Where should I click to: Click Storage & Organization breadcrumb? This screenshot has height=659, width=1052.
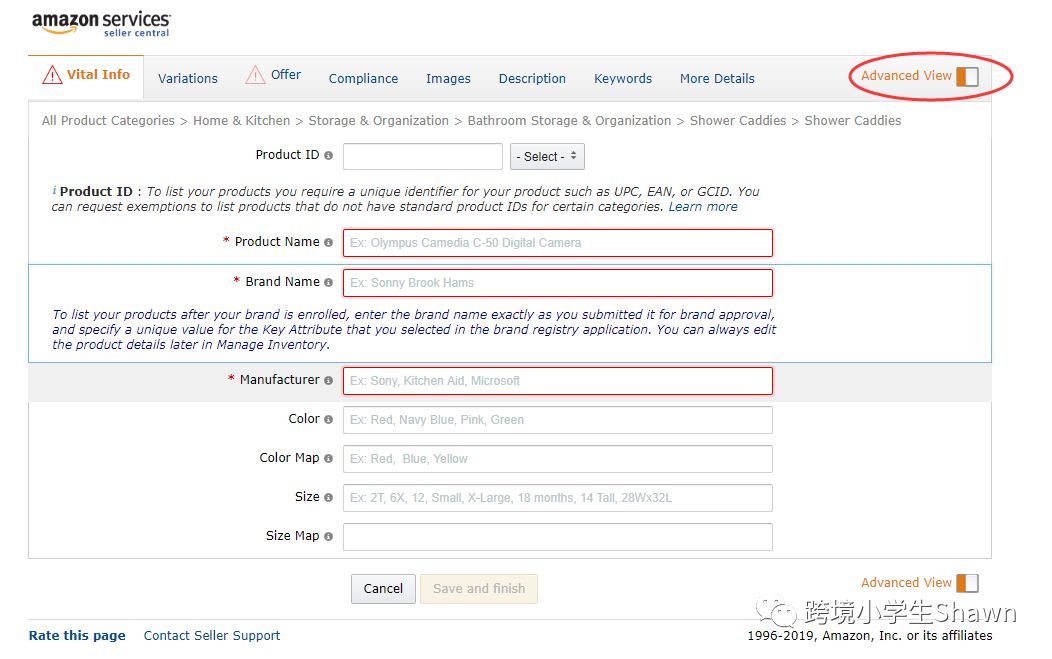378,121
